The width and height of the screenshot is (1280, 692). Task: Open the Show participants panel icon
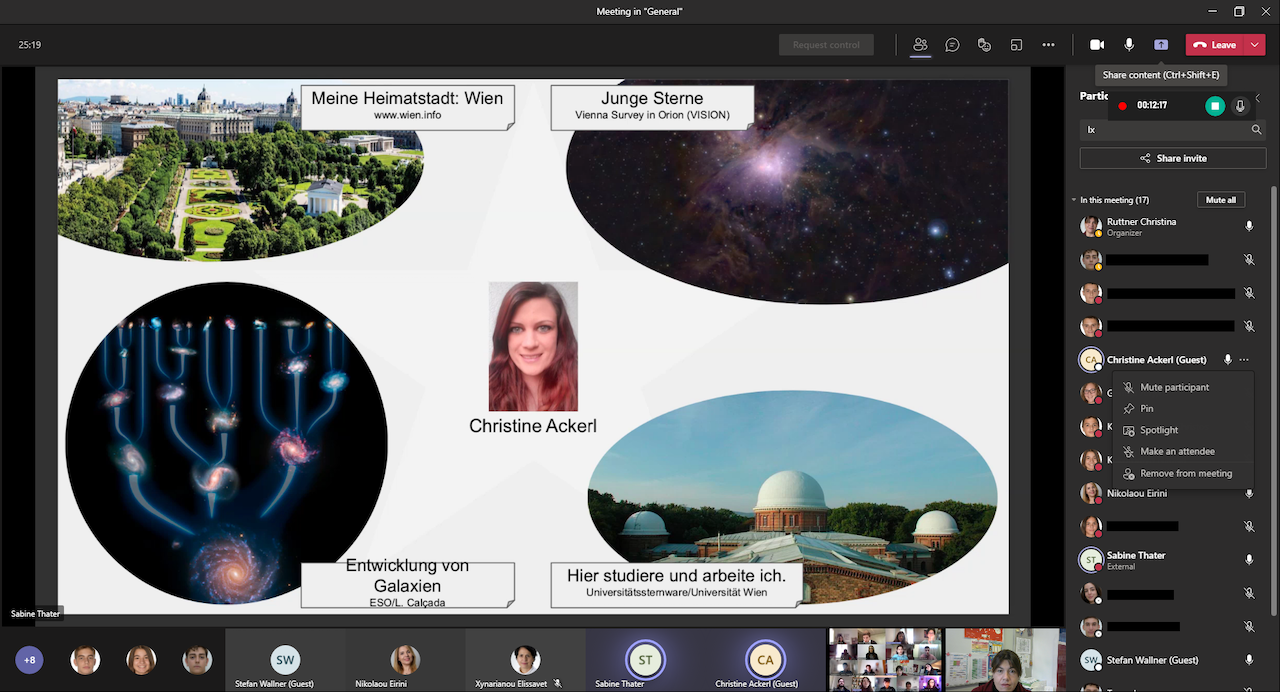tap(920, 45)
